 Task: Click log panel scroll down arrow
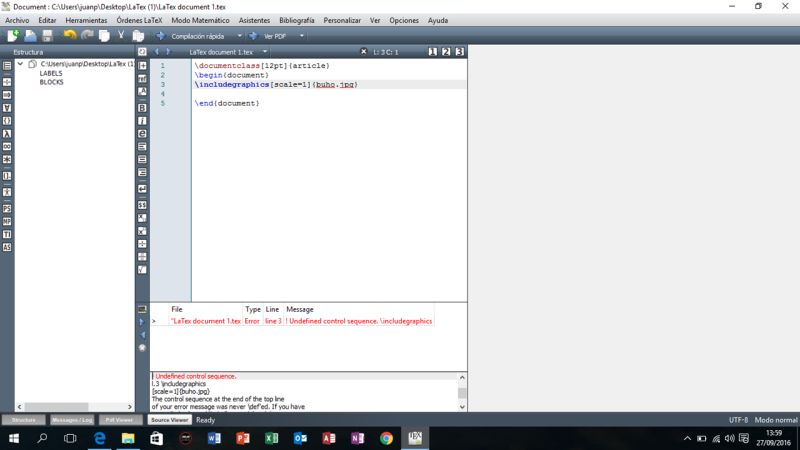coord(462,407)
